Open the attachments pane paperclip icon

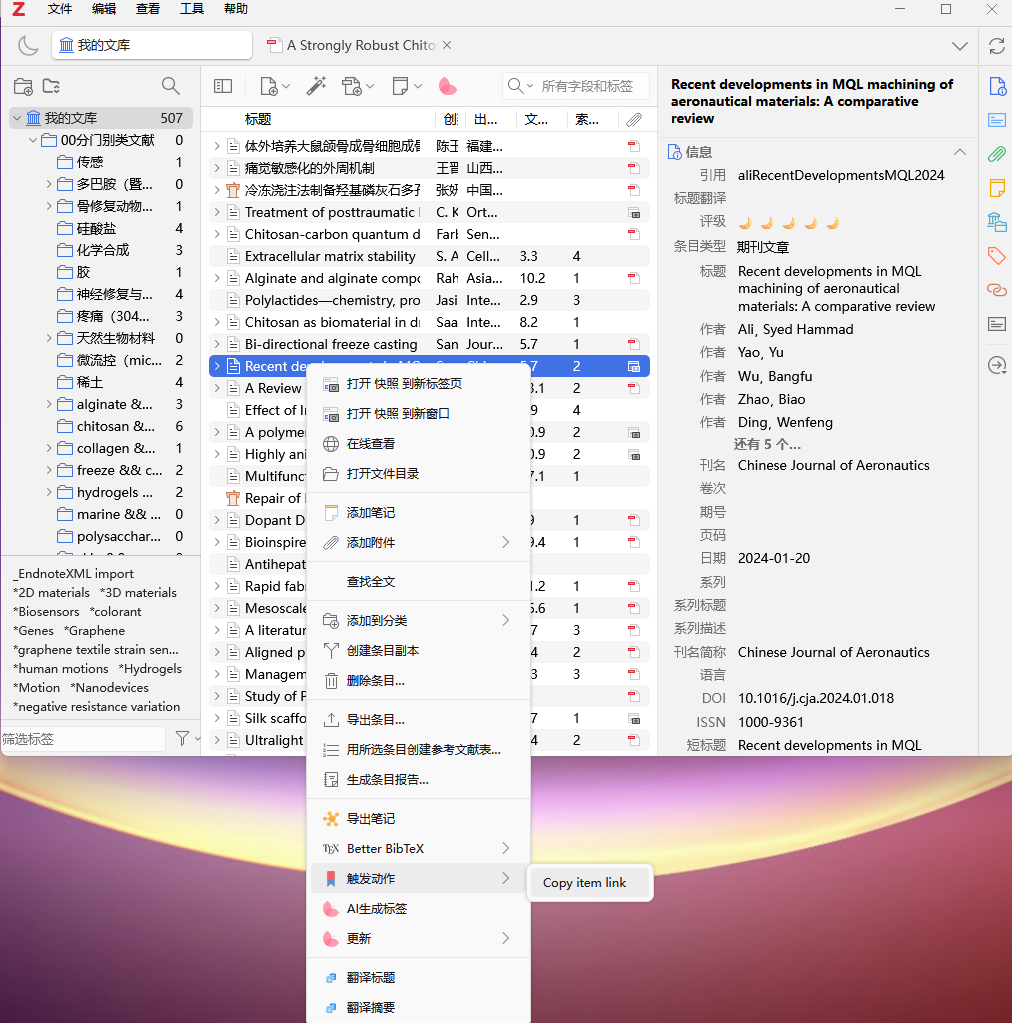pyautogui.click(x=996, y=154)
